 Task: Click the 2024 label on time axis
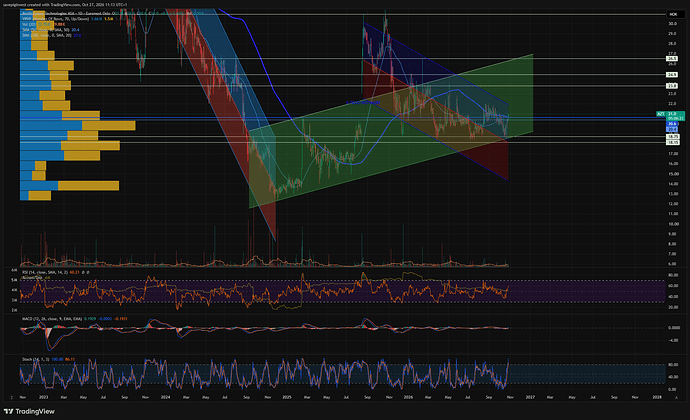click(165, 397)
